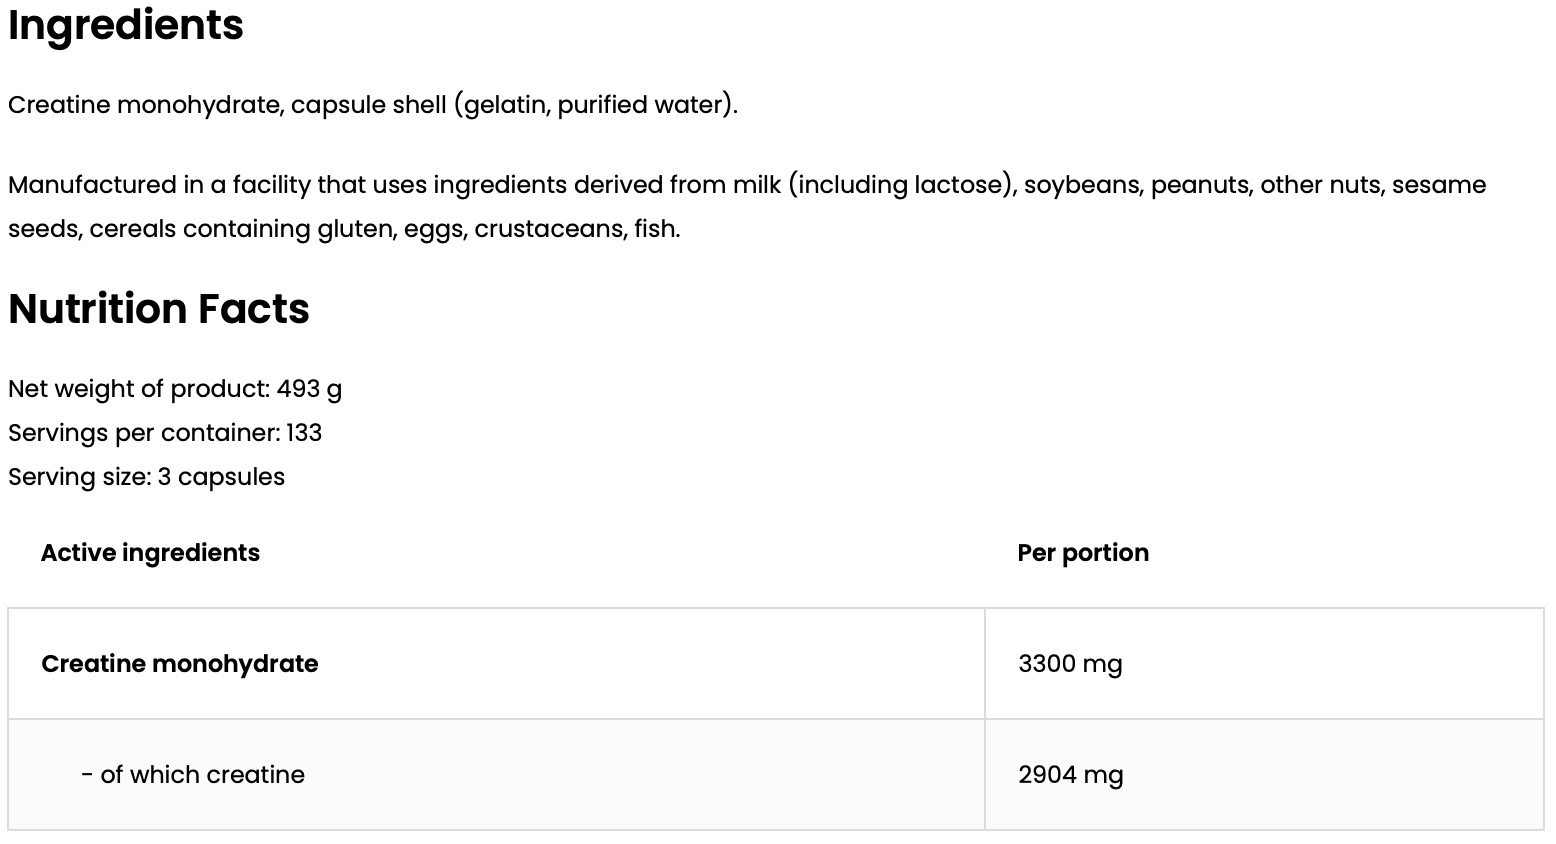This screenshot has width=1556, height=844.
Task: Click the Servings per container line
Action: coord(165,433)
